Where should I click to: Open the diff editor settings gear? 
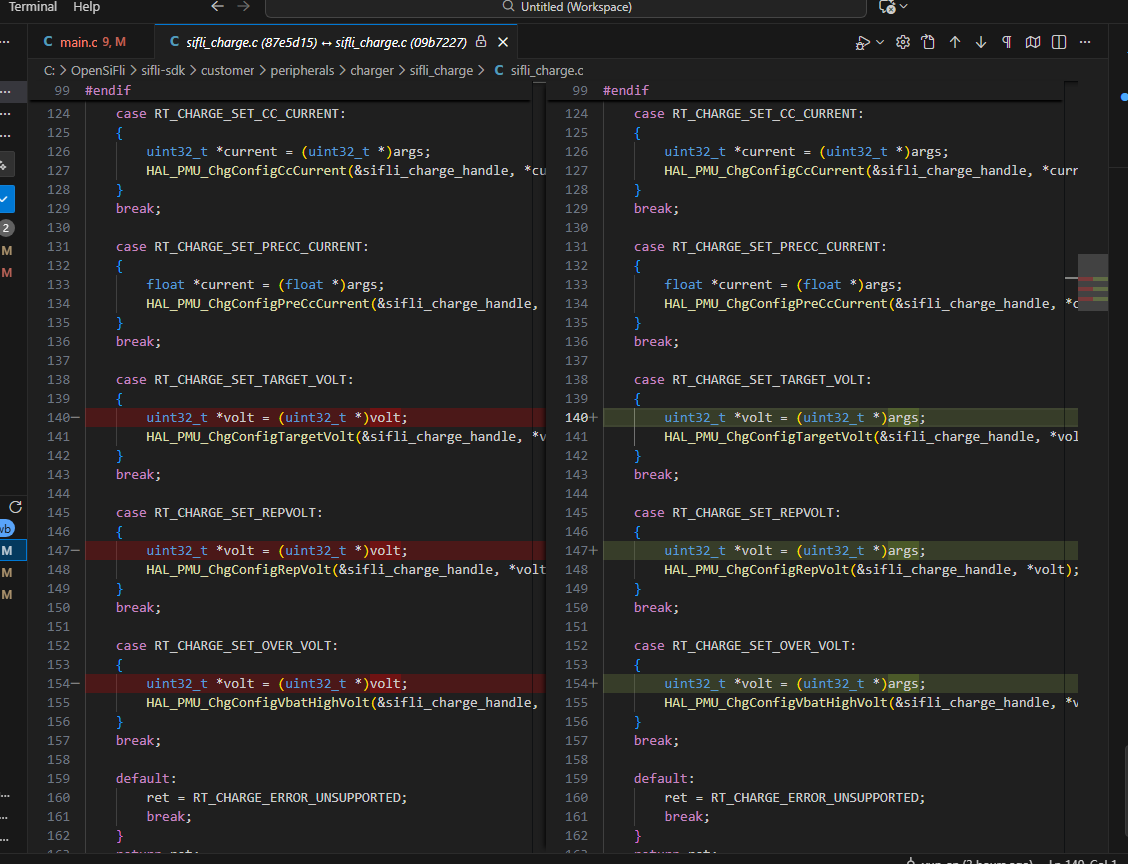903,42
